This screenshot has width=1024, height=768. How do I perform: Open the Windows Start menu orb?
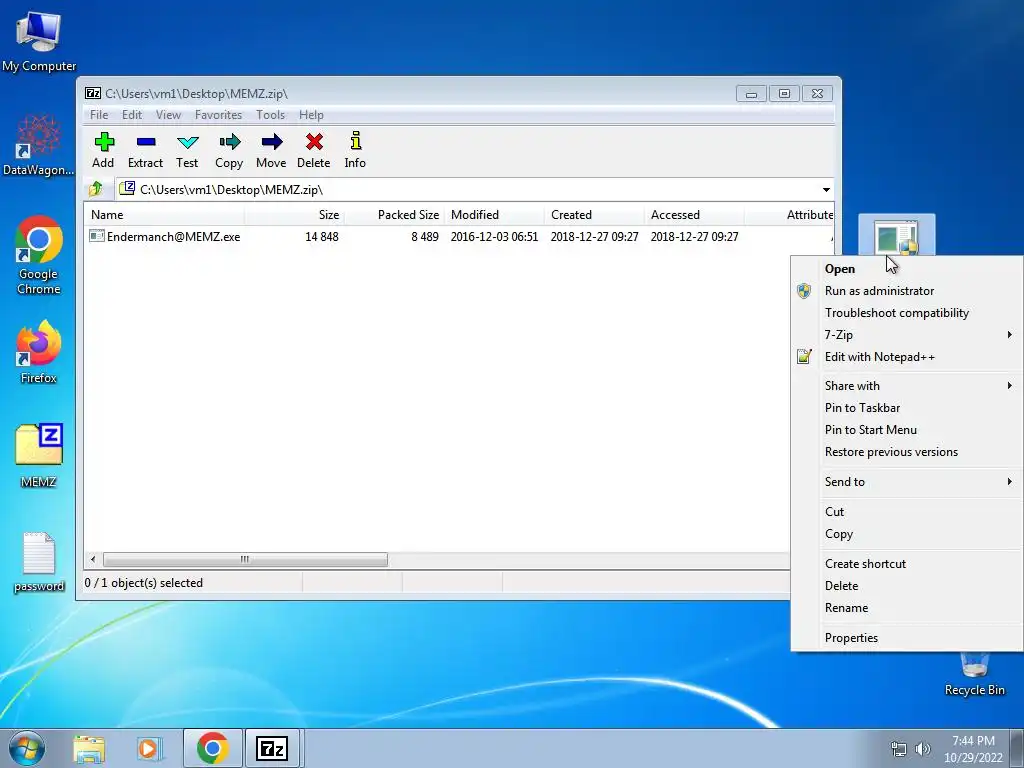[x=27, y=748]
